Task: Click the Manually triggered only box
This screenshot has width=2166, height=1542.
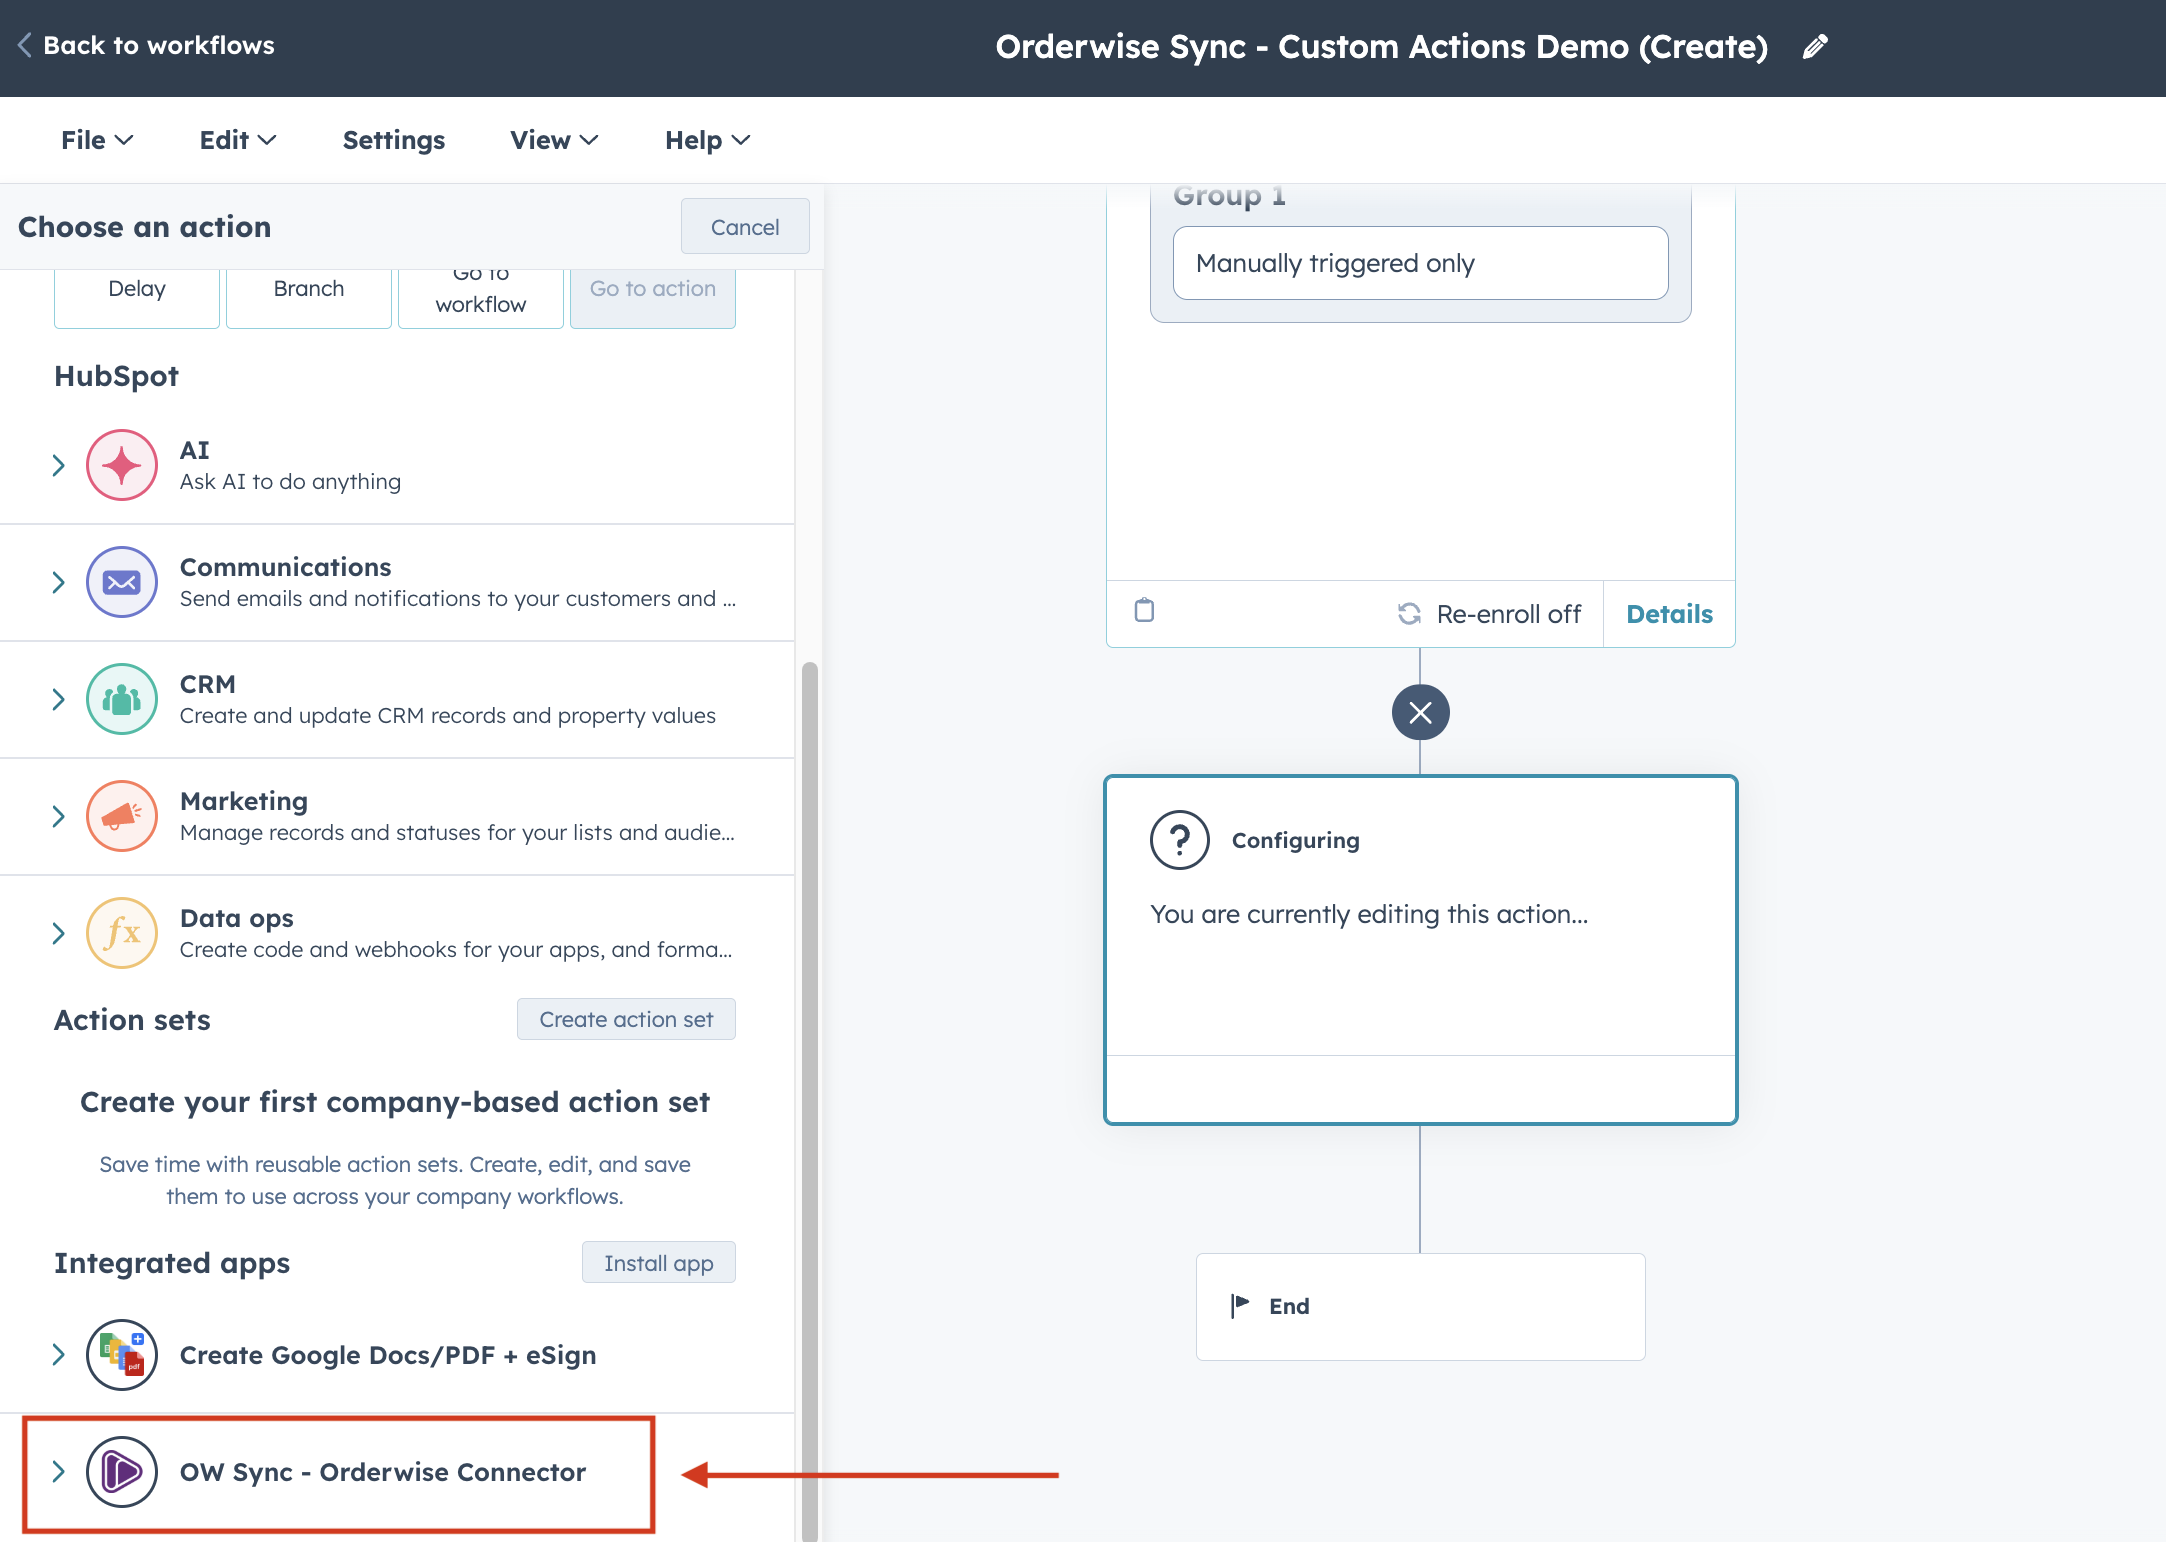Action: point(1420,263)
